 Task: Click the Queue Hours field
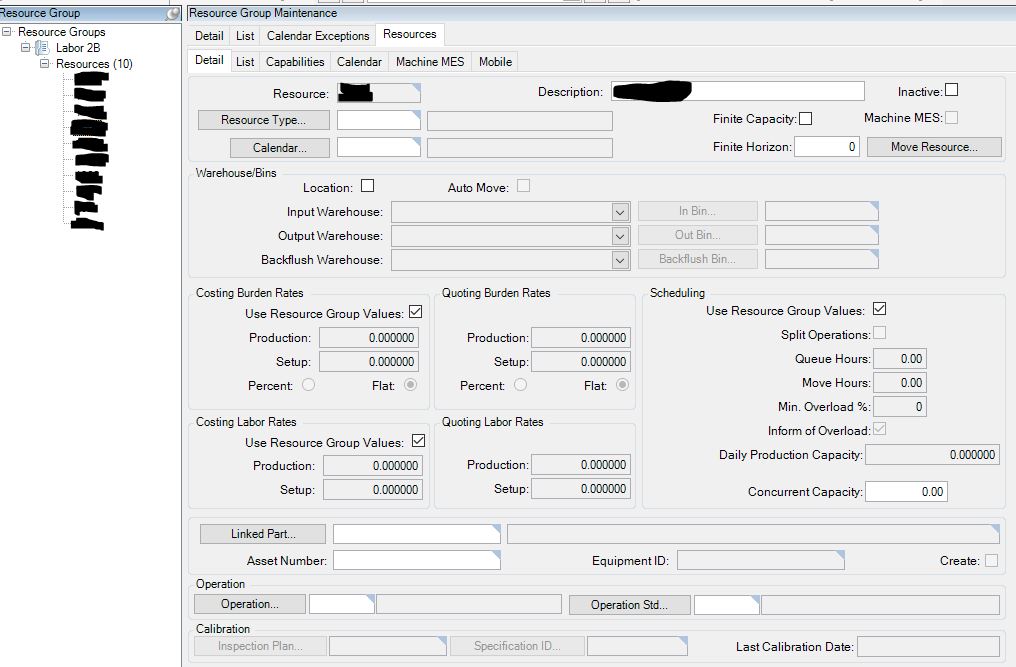point(900,358)
